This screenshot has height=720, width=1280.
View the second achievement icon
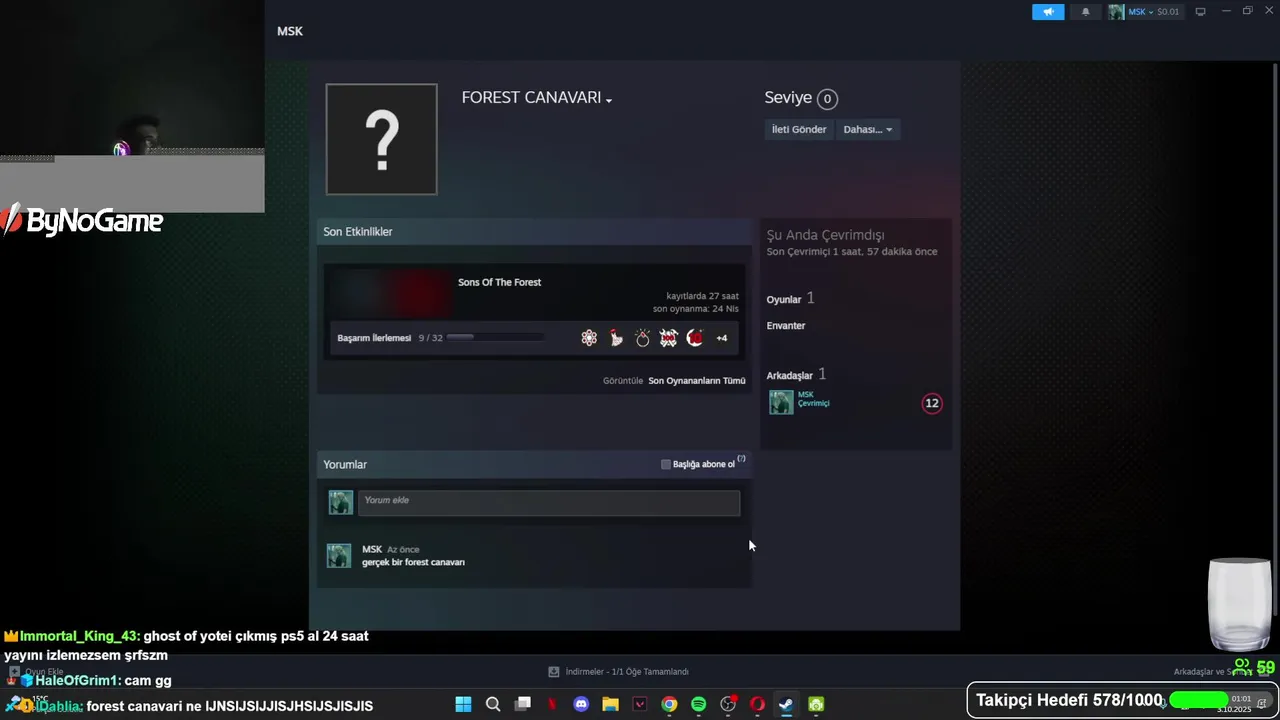pos(616,338)
